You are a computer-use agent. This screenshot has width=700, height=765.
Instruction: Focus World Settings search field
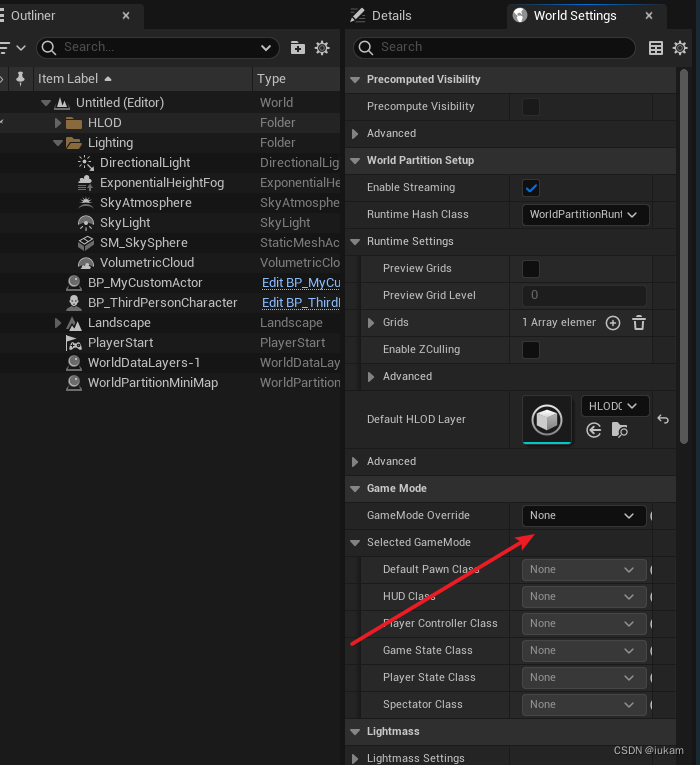[x=494, y=47]
